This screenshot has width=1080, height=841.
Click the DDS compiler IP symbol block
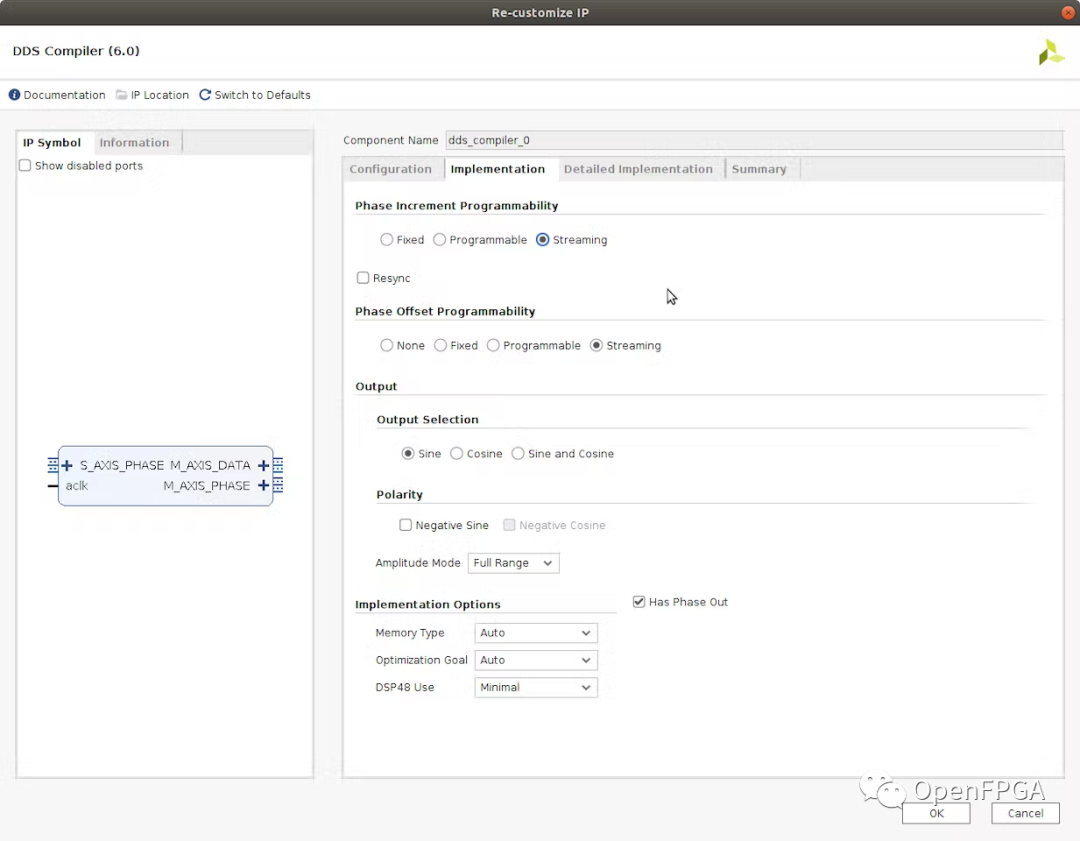coord(165,476)
